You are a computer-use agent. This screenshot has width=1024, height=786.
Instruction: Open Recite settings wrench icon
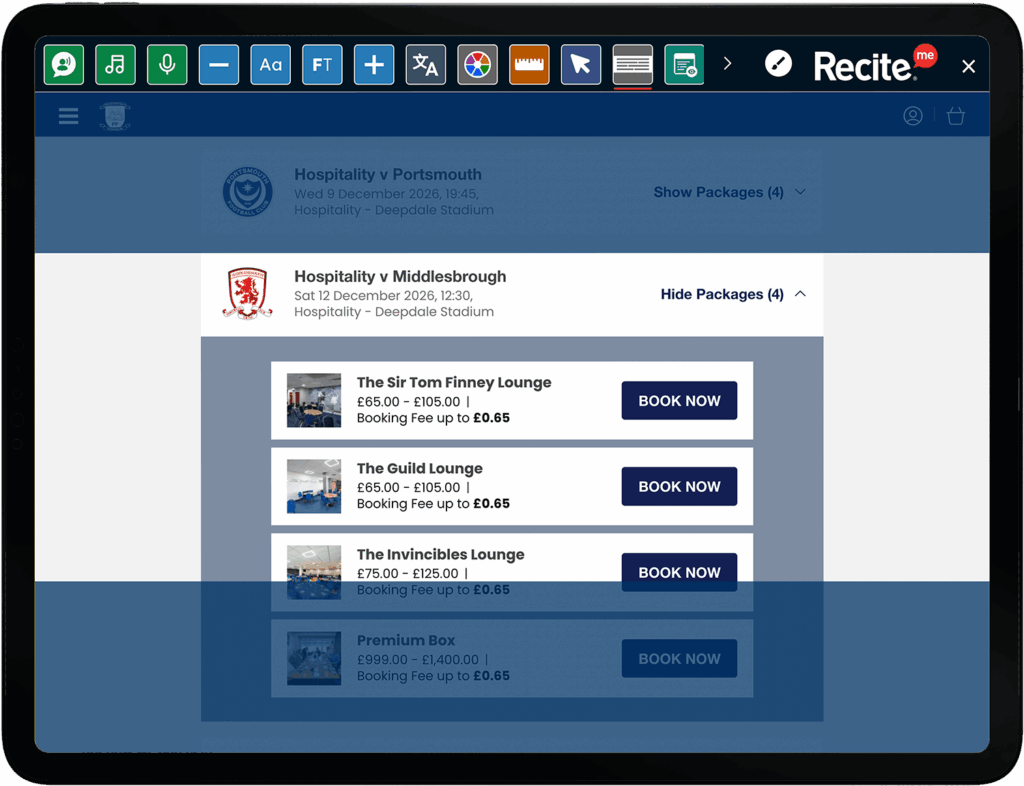[x=778, y=64]
